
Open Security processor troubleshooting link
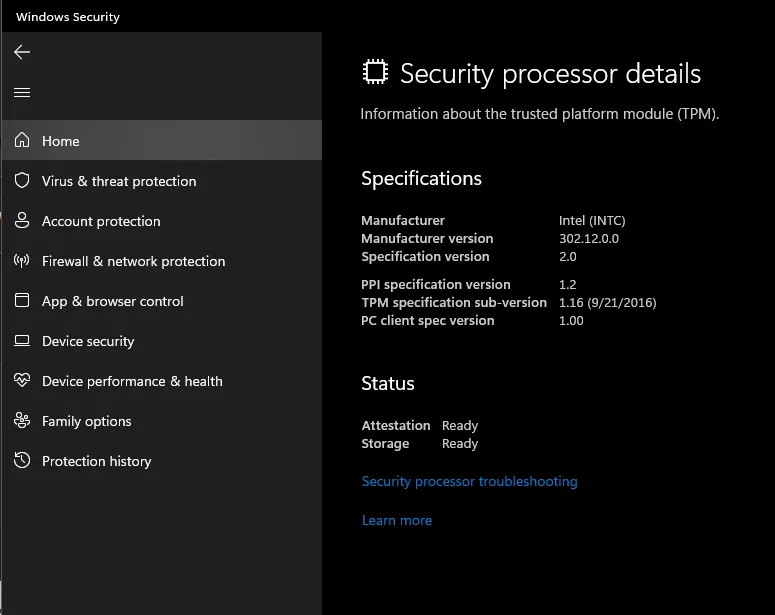470,482
